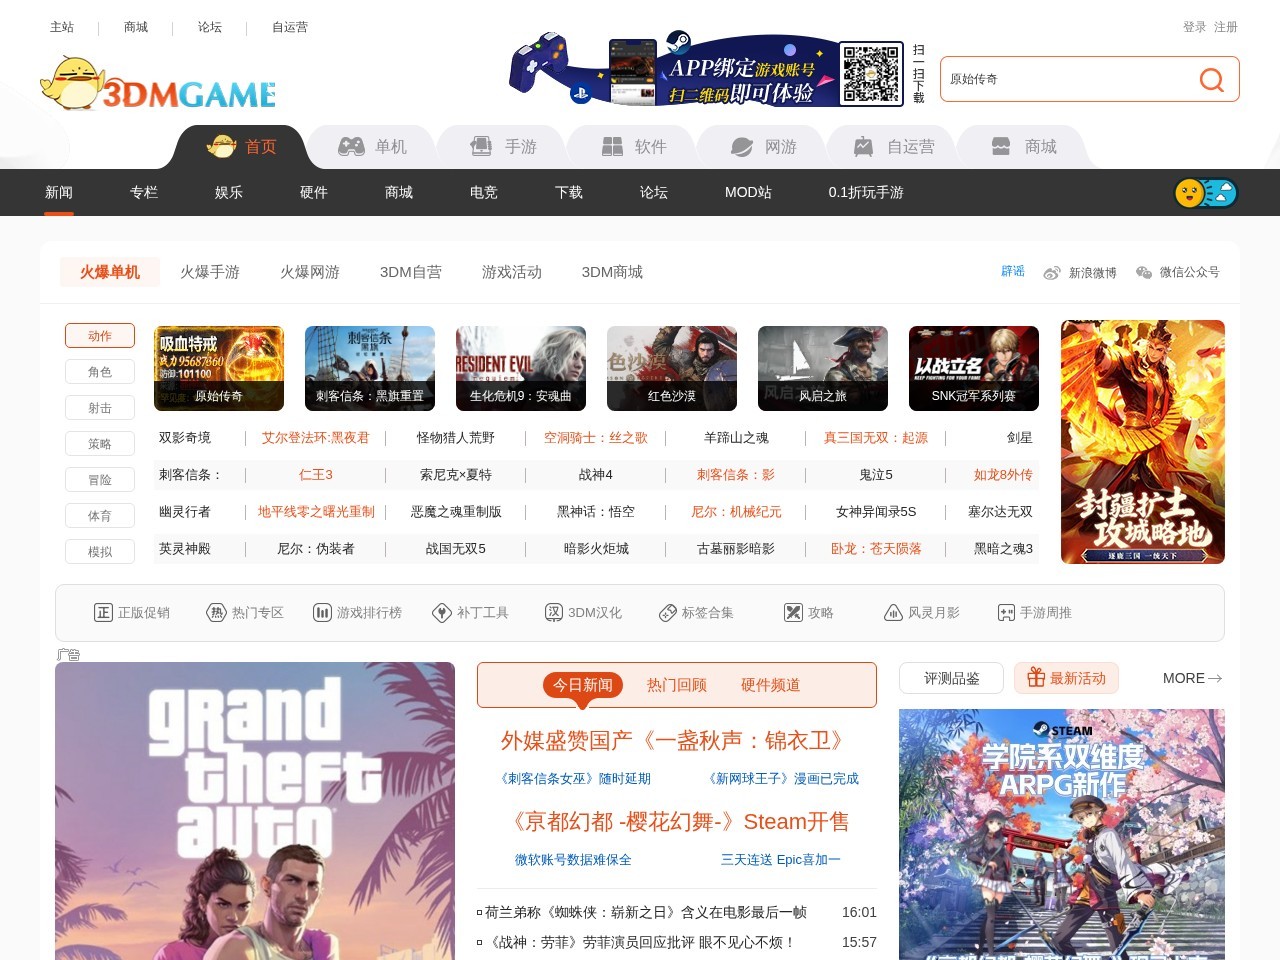Switch to 火爆手游 tab

point(210,272)
